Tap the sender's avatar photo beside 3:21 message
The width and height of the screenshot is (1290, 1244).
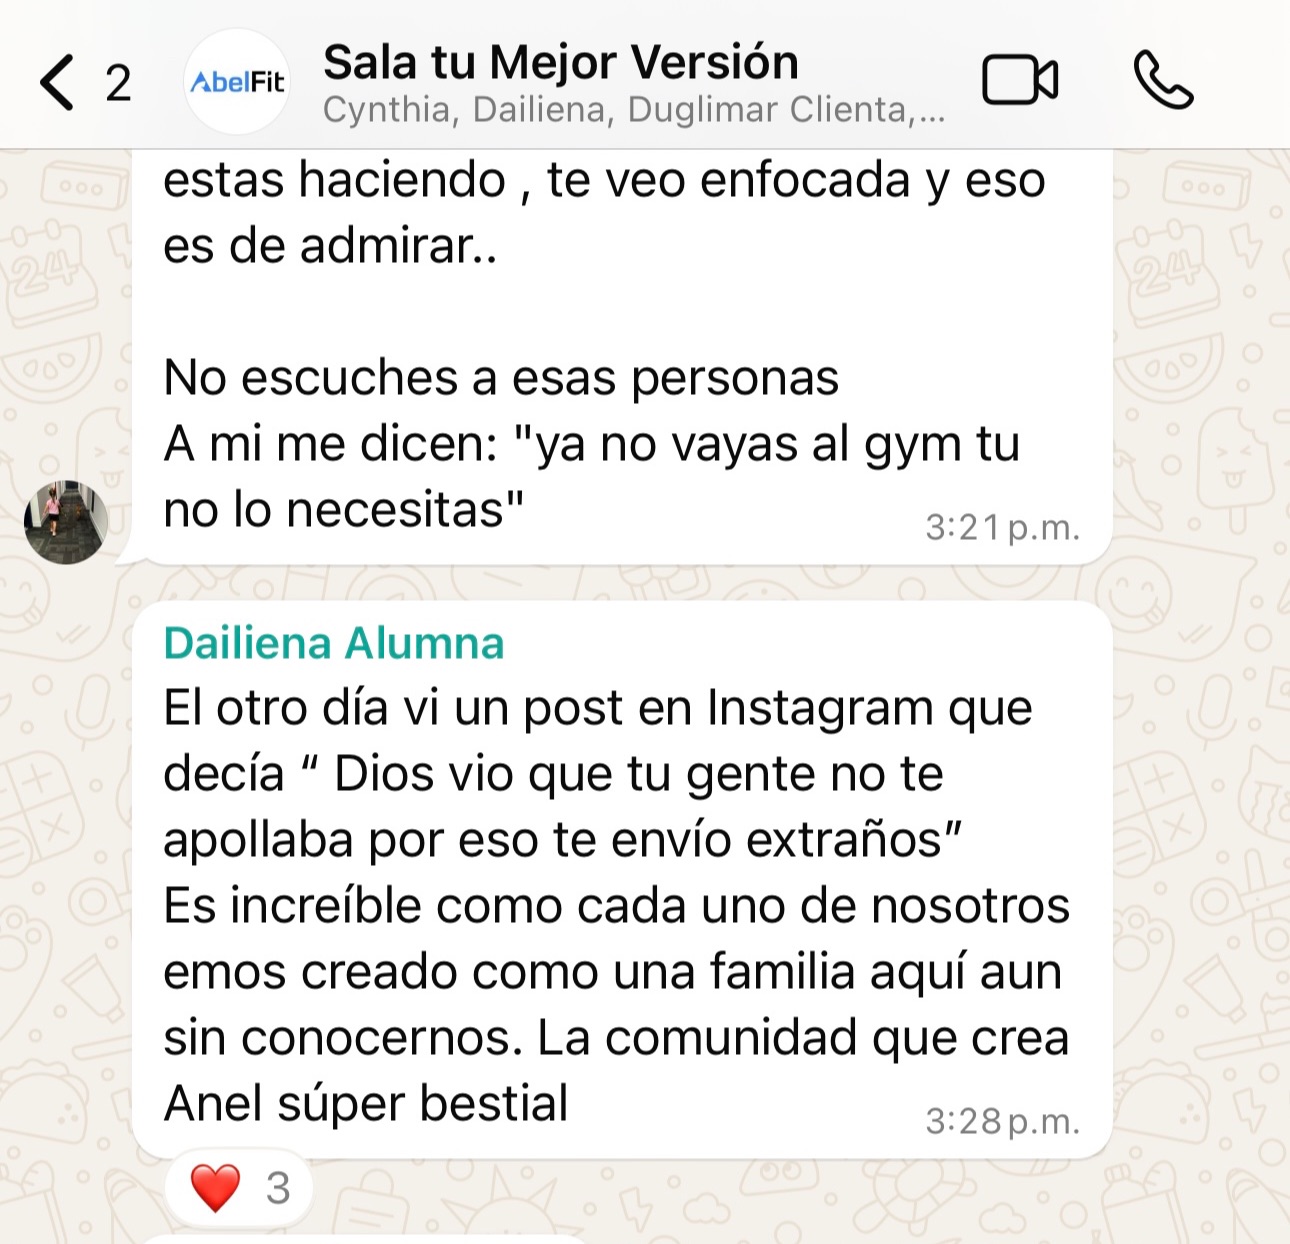[66, 522]
